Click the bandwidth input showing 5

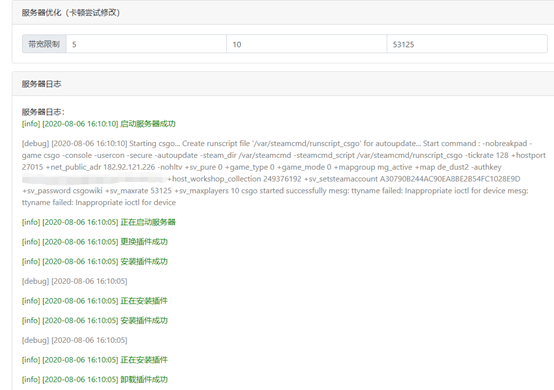pos(146,44)
